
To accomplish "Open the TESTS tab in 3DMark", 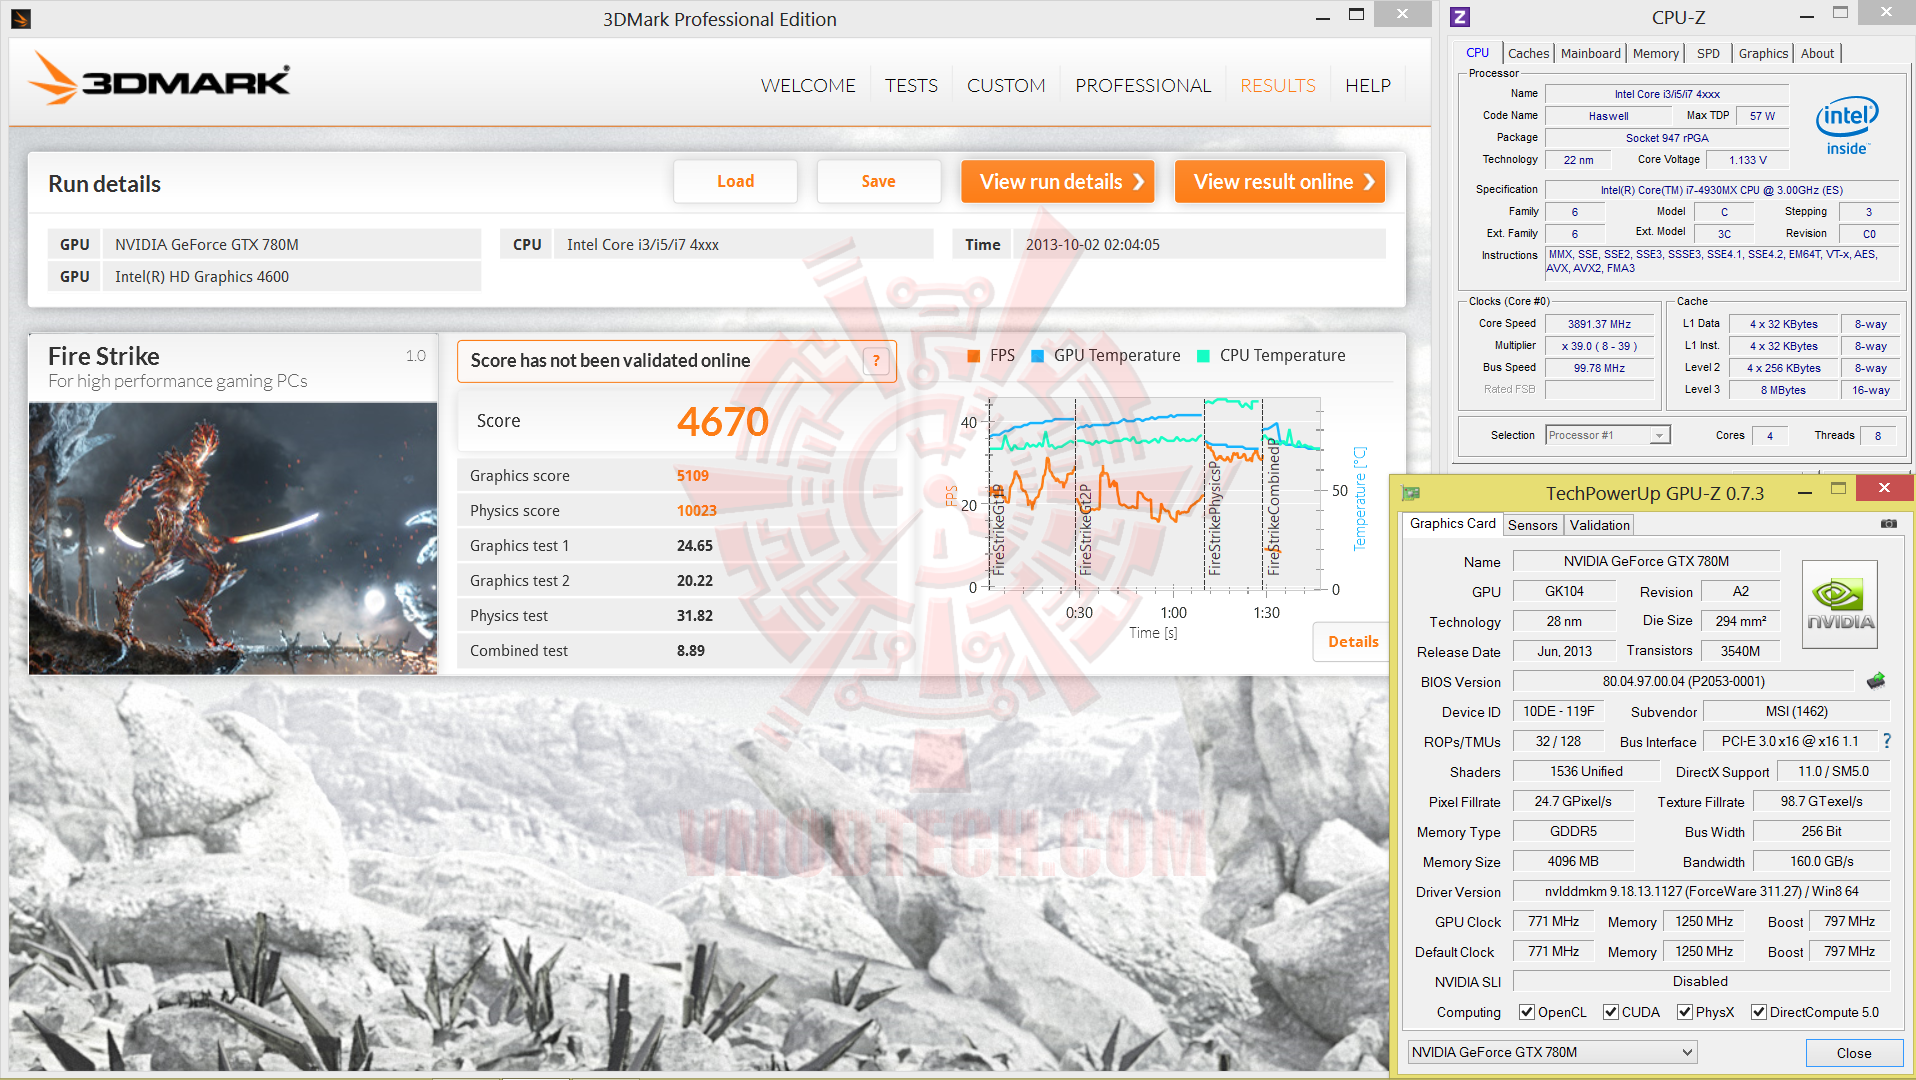I will (x=911, y=86).
